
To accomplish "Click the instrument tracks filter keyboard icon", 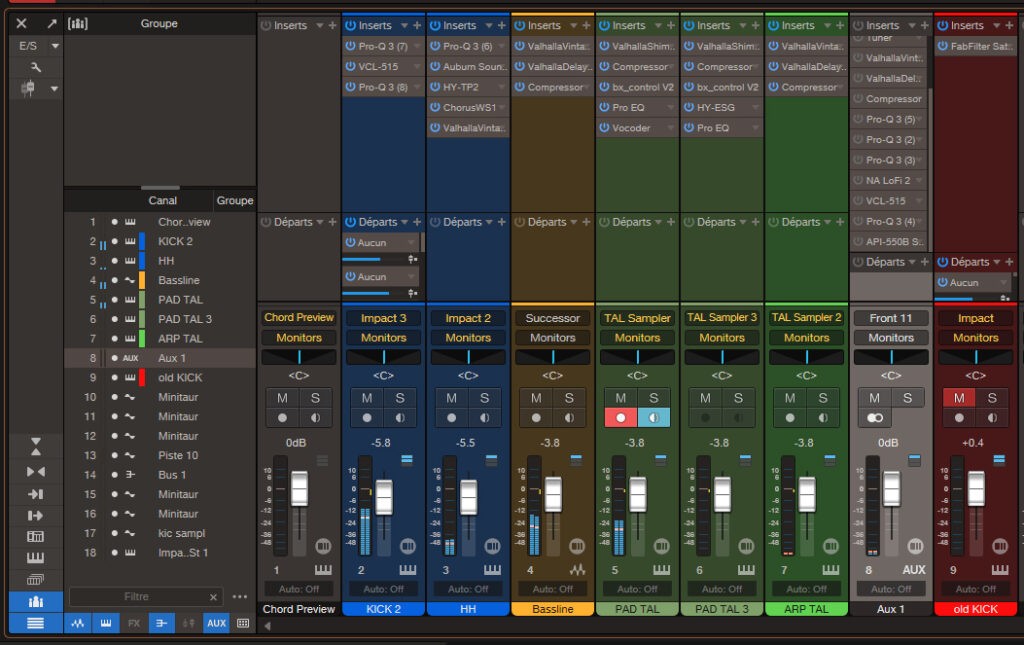I will click(x=106, y=623).
